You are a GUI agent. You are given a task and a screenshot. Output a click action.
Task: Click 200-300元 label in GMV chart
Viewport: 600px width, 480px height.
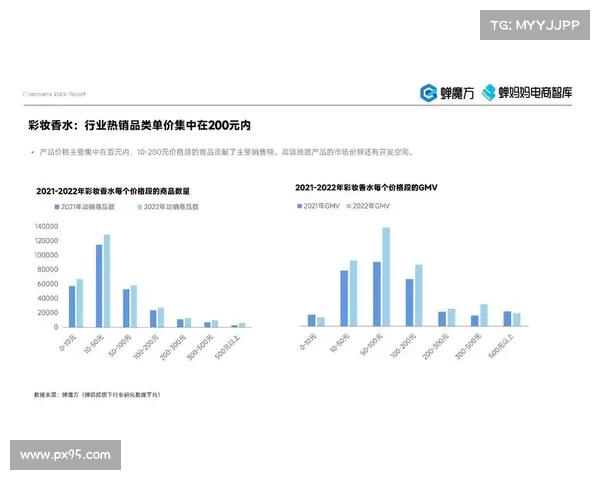coord(436,346)
